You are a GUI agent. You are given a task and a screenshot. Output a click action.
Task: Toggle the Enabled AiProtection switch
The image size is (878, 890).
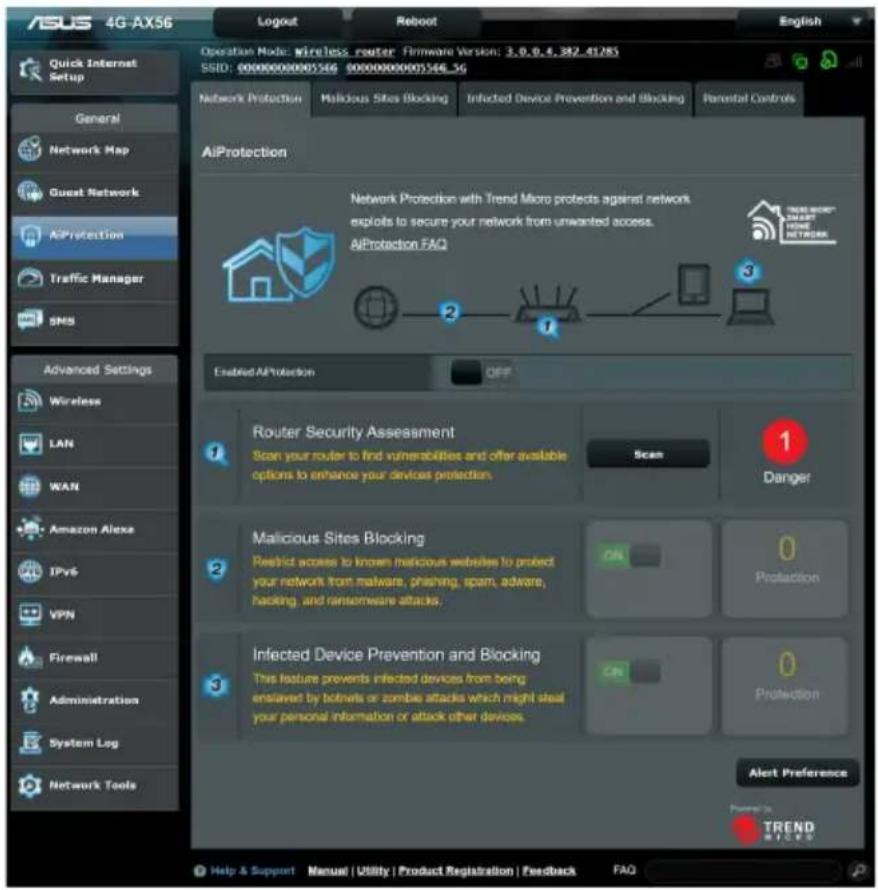coord(481,373)
